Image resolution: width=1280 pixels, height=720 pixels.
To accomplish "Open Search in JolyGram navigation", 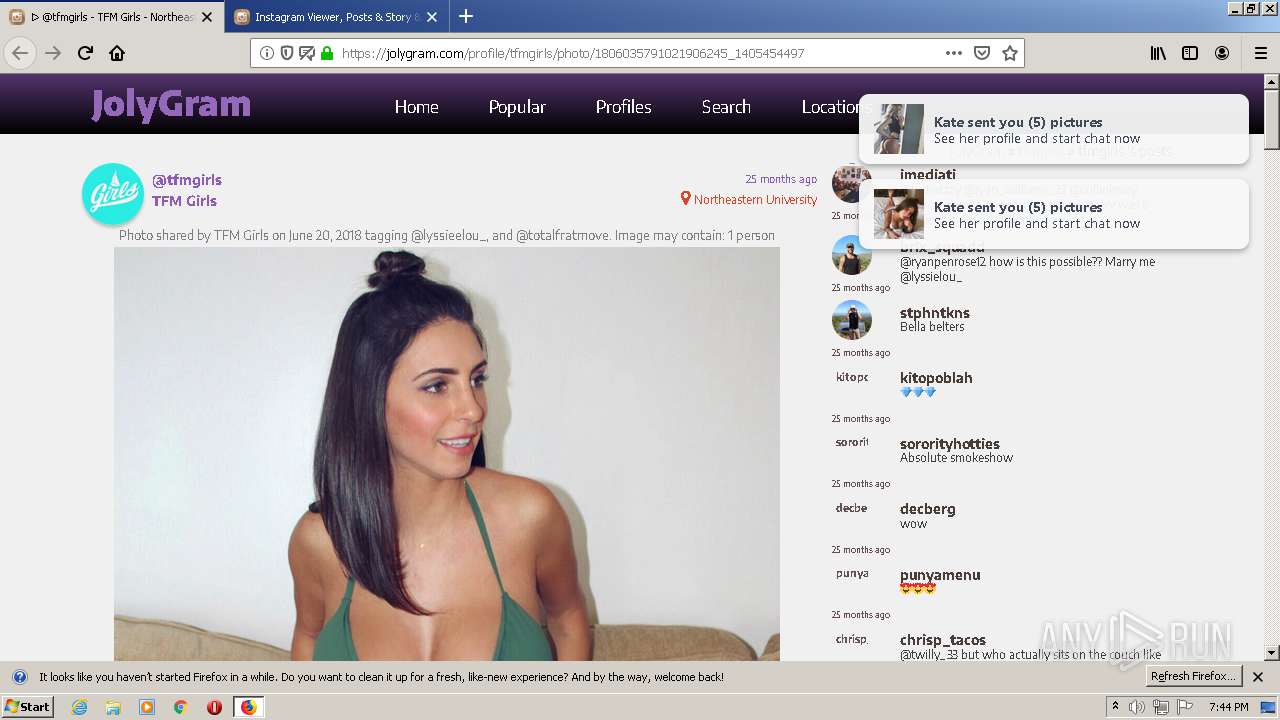I will 726,107.
